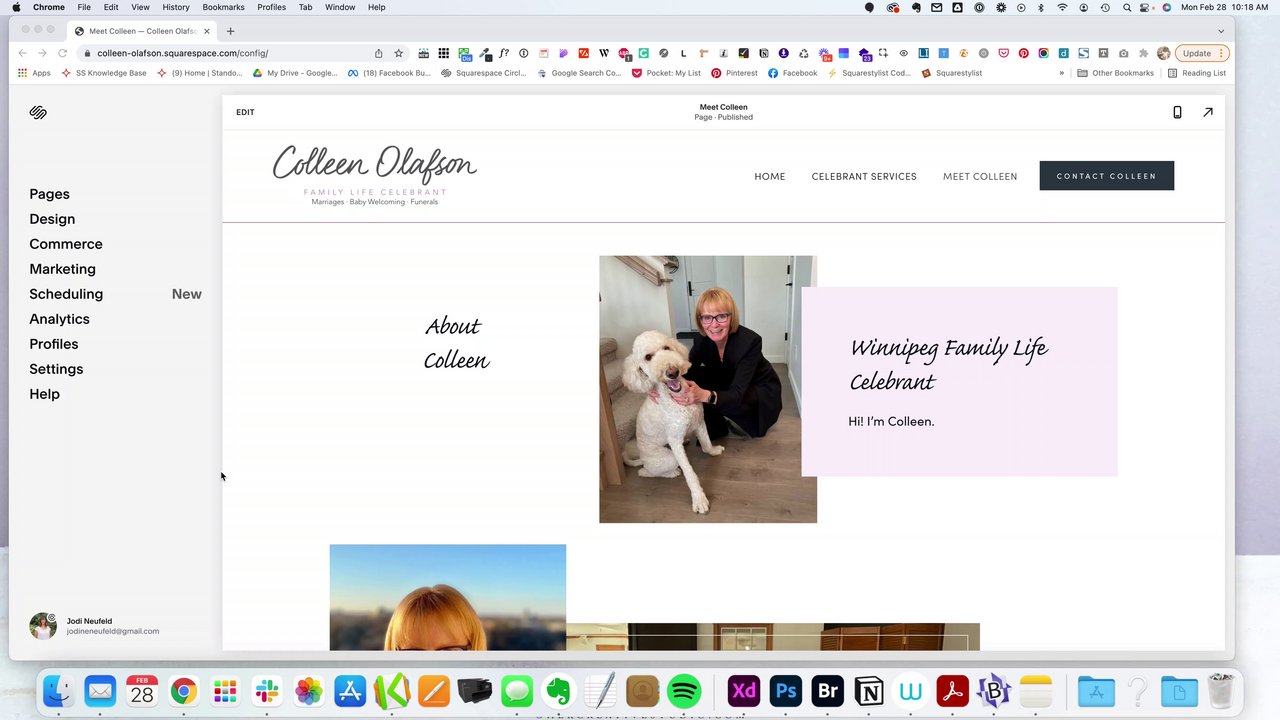
Task: Show hidden bookmarks via chevron
Action: 1062,73
